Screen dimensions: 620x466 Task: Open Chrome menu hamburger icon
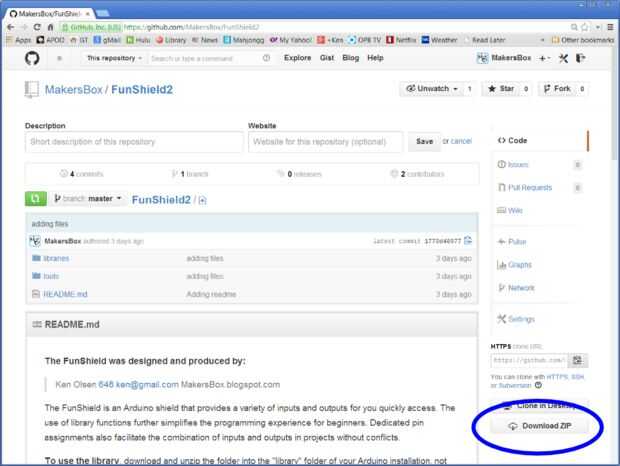coord(610,27)
